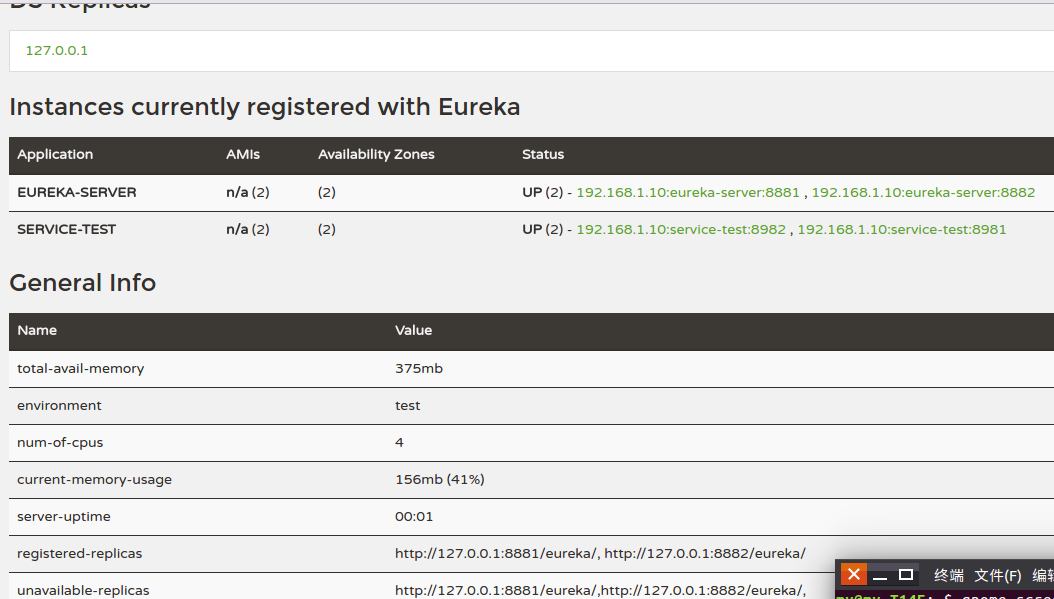This screenshot has height=599, width=1054.
Task: Click the Name column header in General Info
Action: (37, 330)
